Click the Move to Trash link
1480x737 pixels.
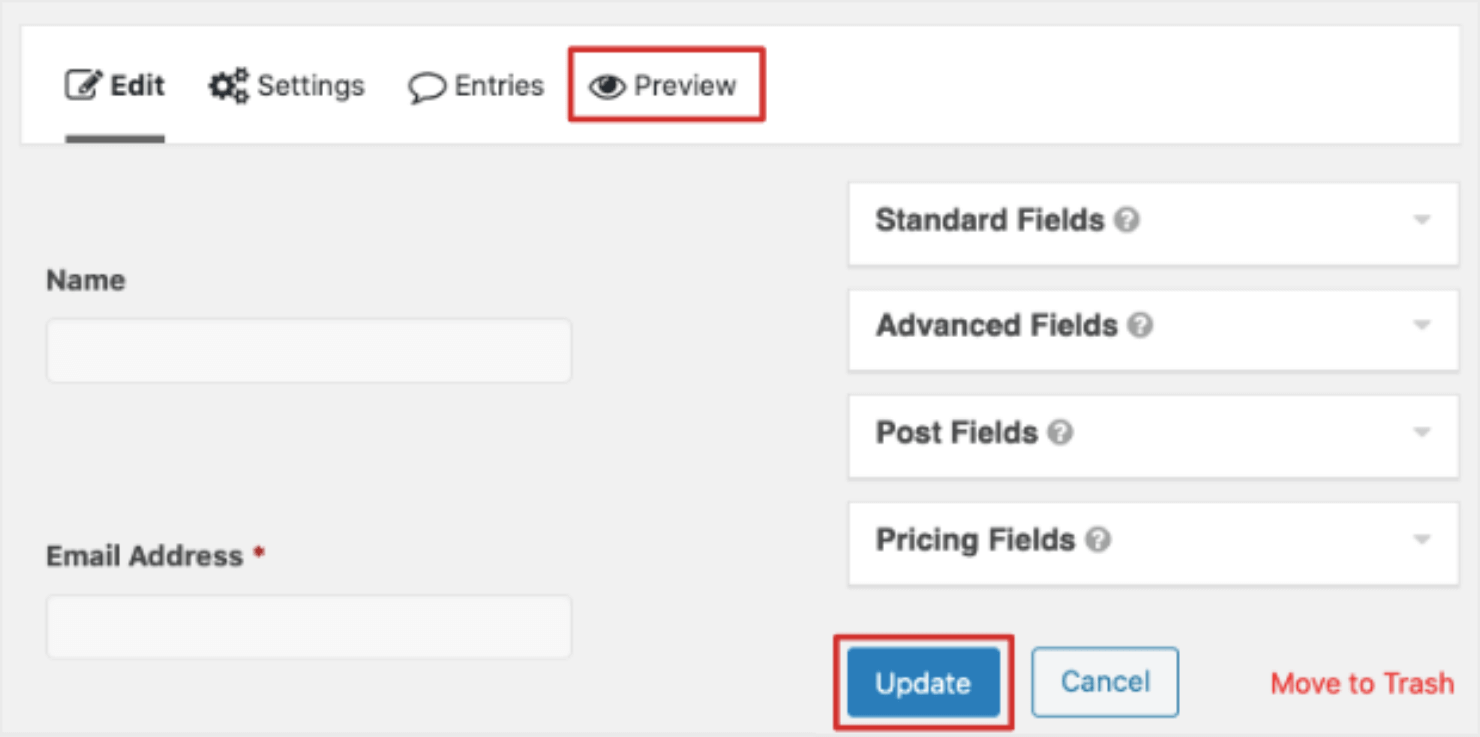pyautogui.click(x=1362, y=684)
